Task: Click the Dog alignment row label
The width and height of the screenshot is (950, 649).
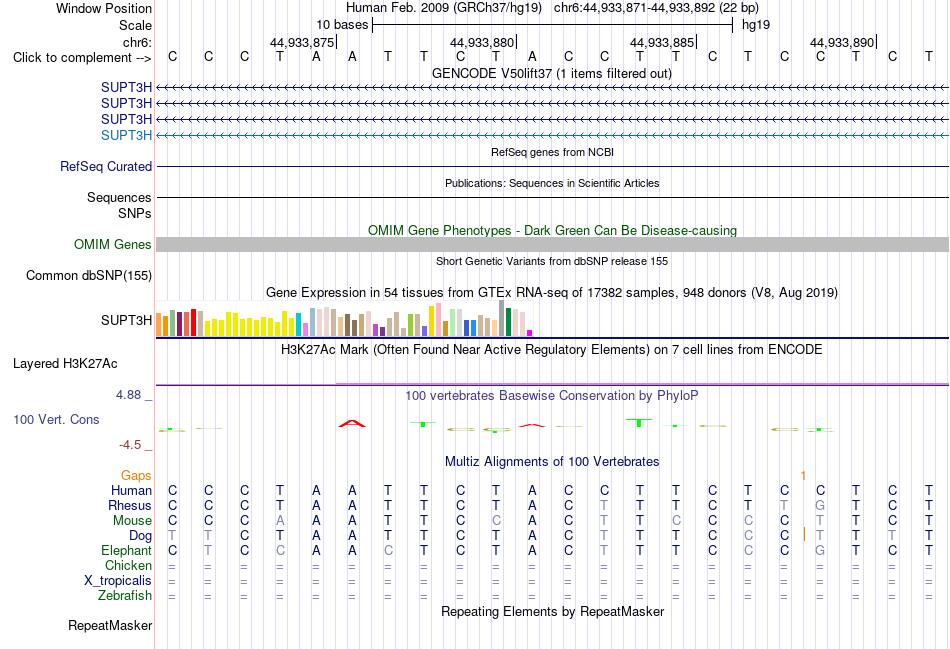Action: coord(141,536)
